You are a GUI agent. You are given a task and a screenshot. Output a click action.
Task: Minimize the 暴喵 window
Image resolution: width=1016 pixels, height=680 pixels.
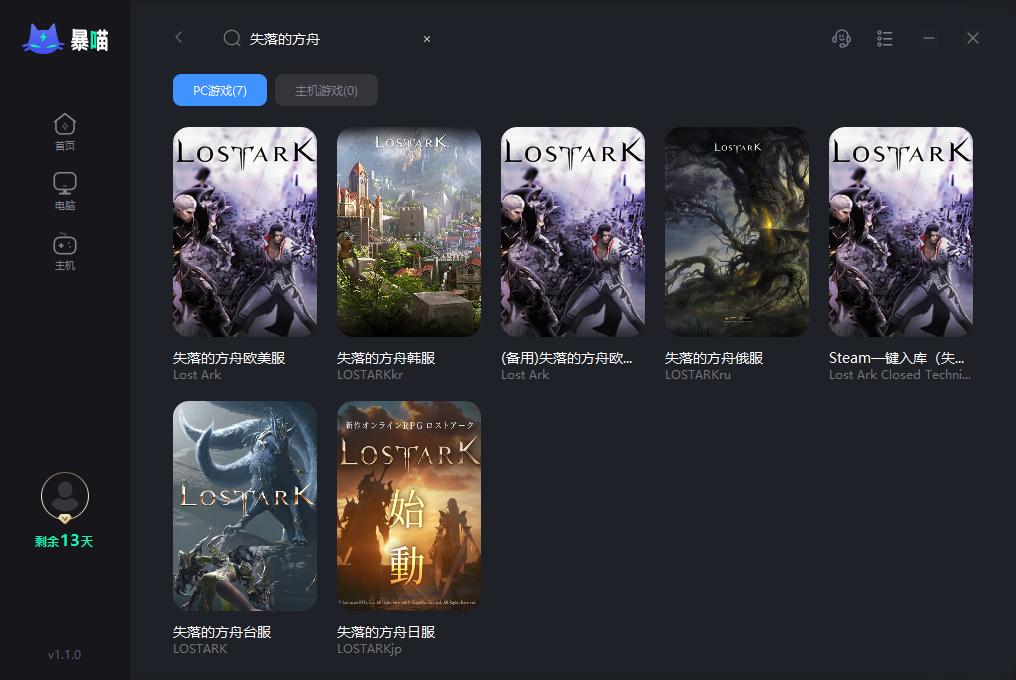[929, 38]
